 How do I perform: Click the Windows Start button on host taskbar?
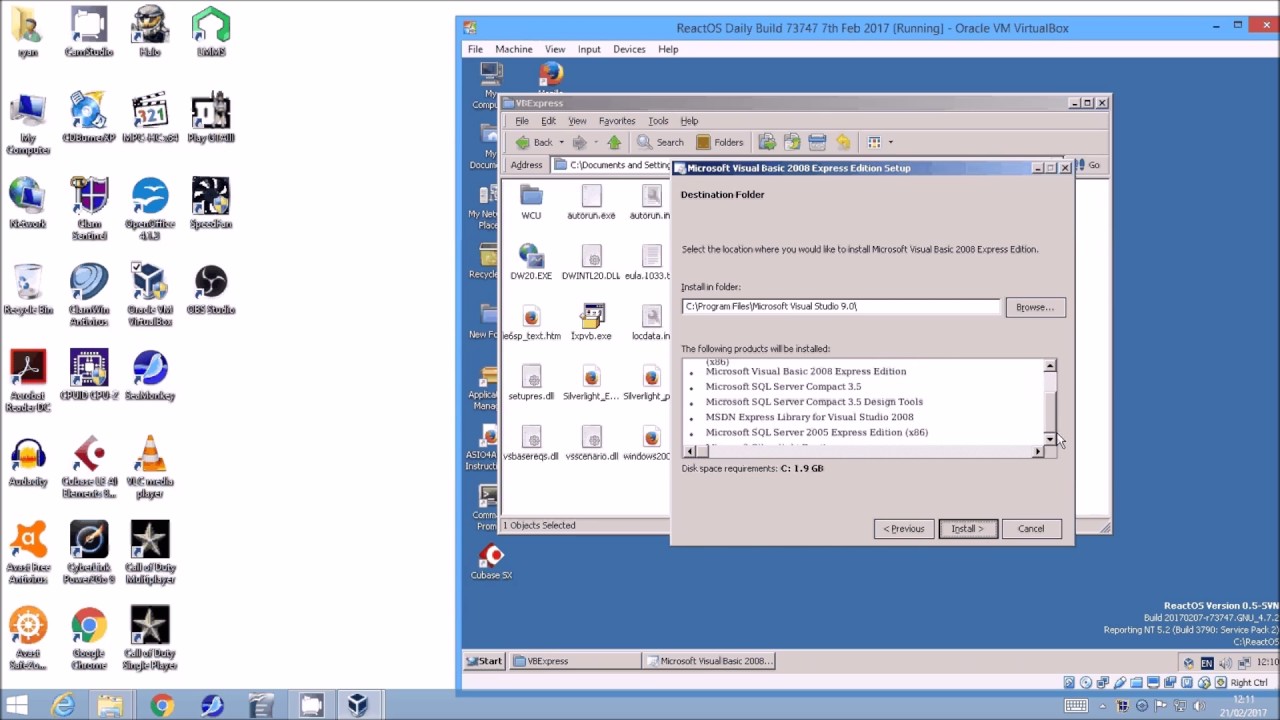click(x=17, y=706)
